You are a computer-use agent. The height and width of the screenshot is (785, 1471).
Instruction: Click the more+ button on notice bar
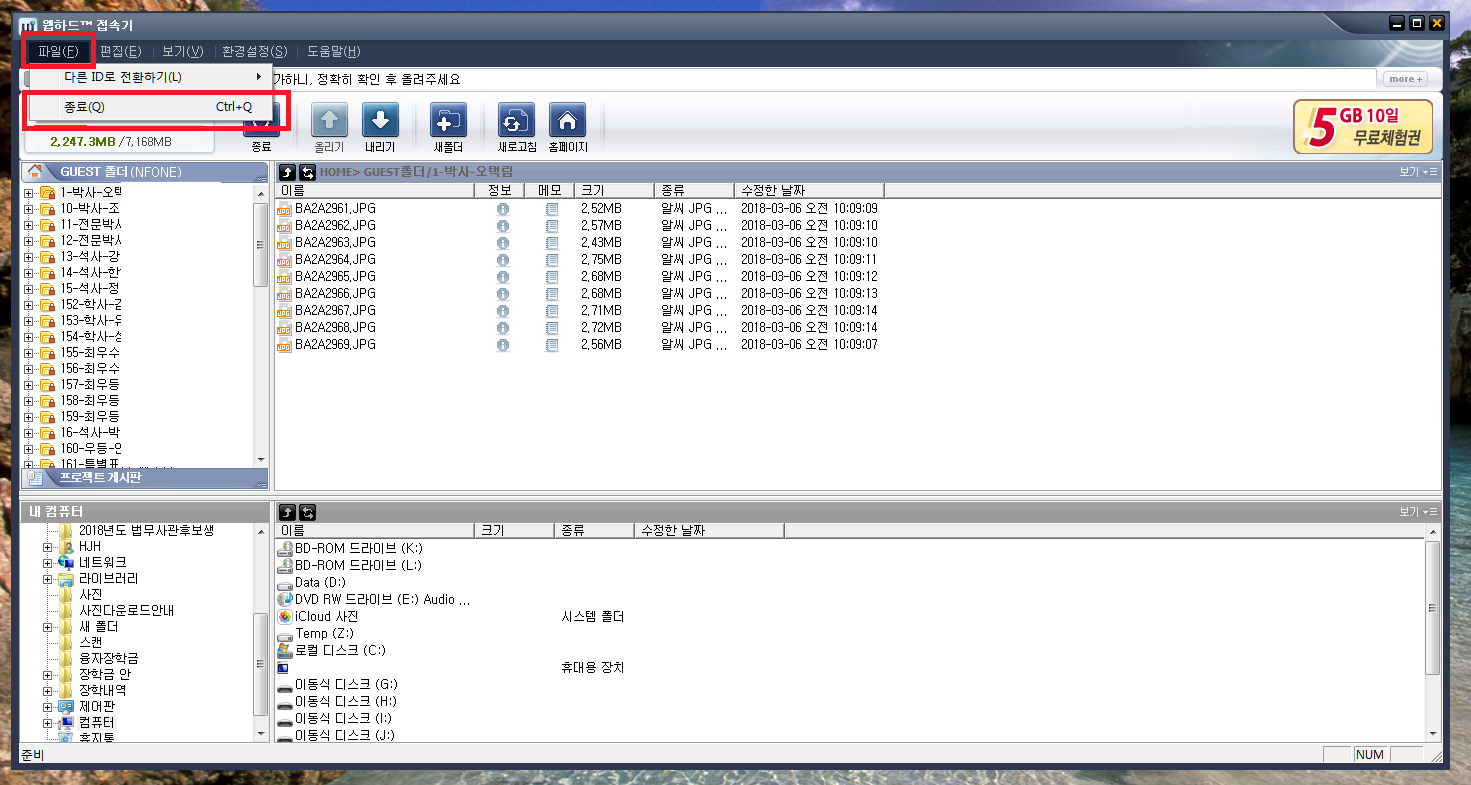point(1403,79)
